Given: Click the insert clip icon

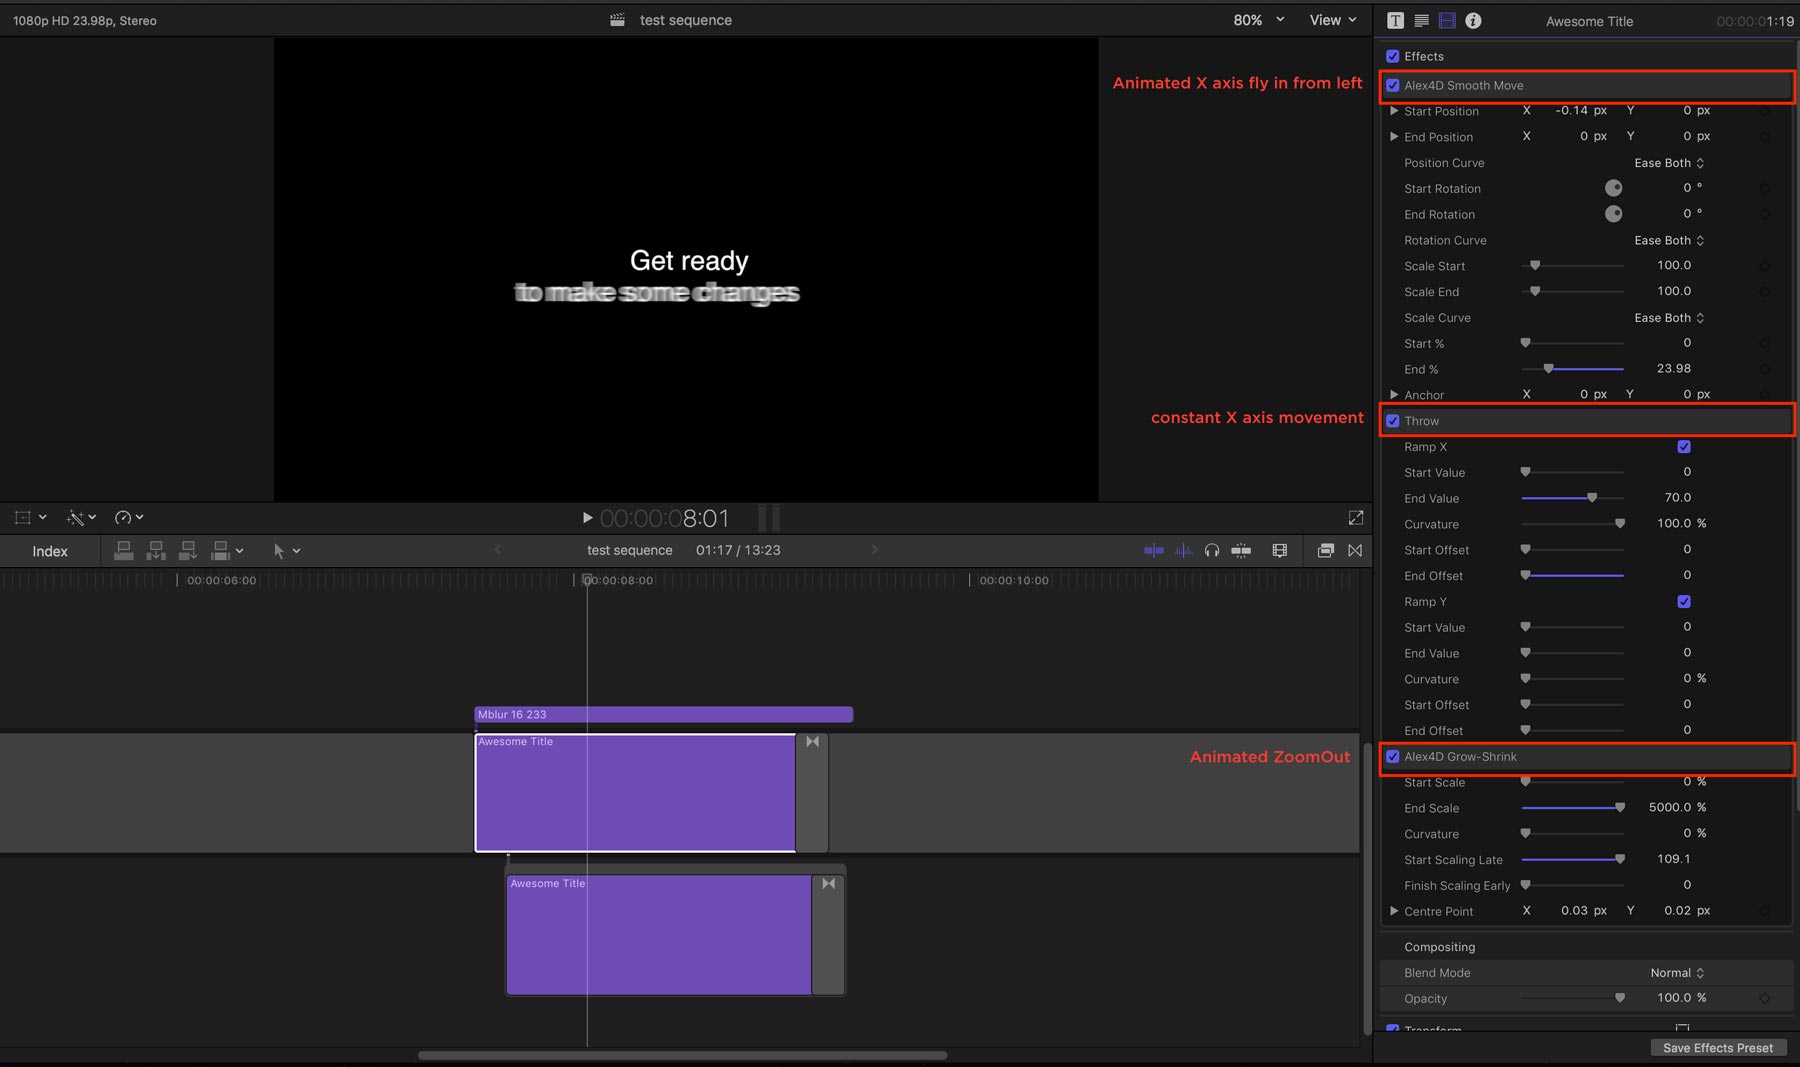Looking at the screenshot, I should click(x=156, y=551).
